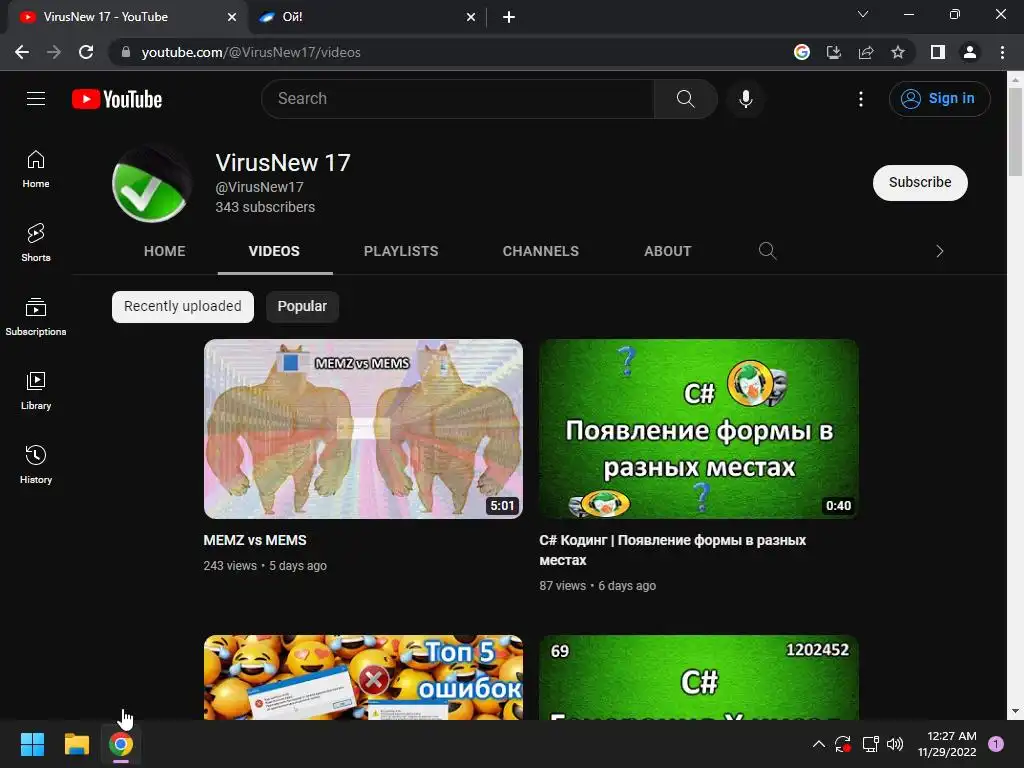Open the tab search dropdown chevron
Image resolution: width=1024 pixels, height=768 pixels.
click(x=863, y=14)
